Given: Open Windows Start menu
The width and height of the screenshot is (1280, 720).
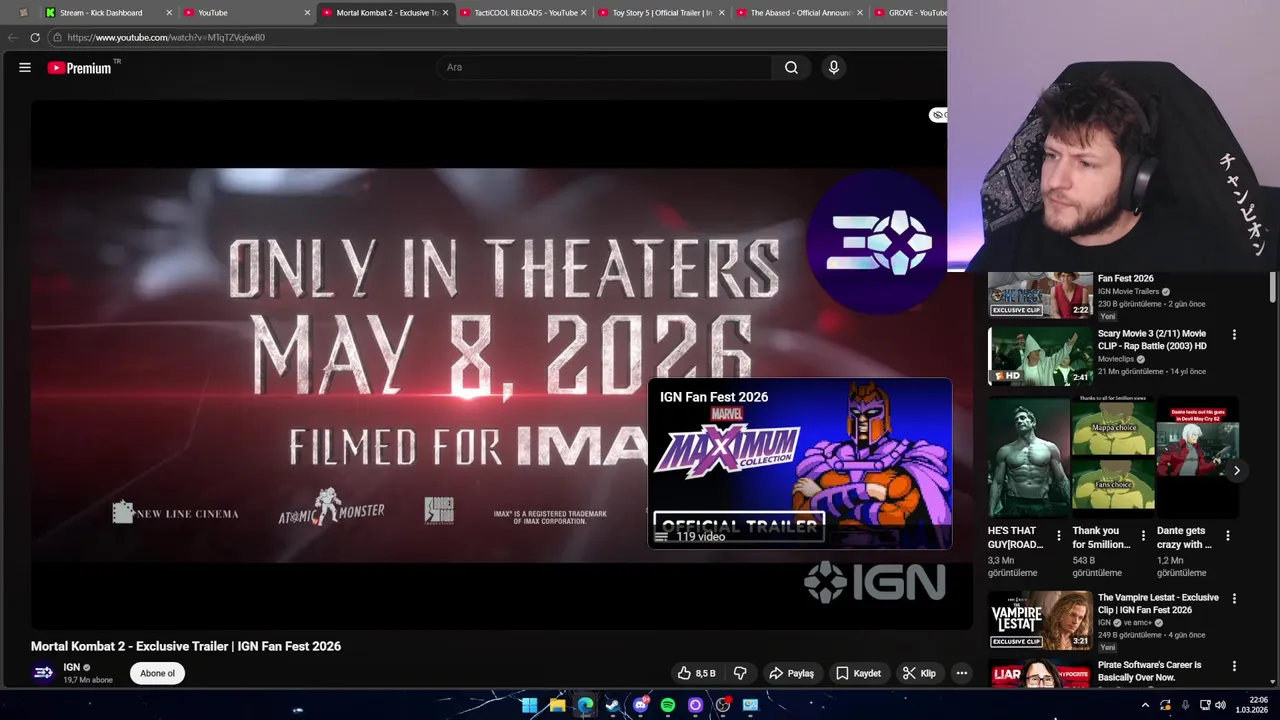Looking at the screenshot, I should pos(529,705).
